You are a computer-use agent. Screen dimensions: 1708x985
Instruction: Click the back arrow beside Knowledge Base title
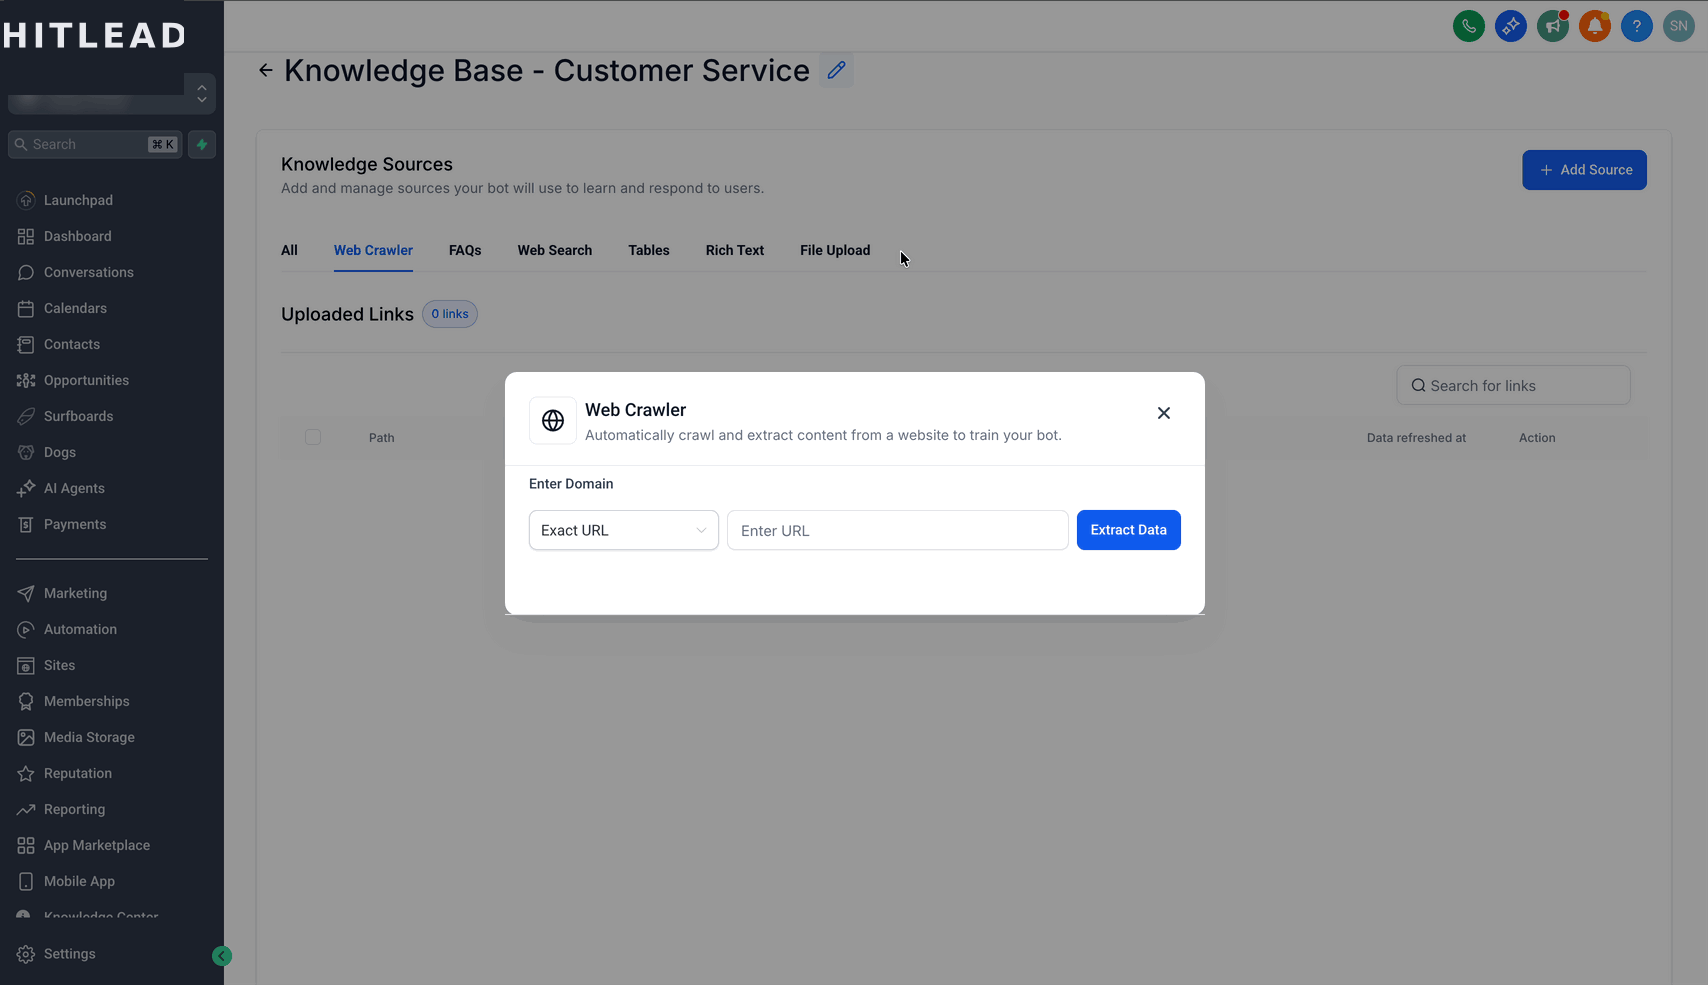pyautogui.click(x=265, y=70)
